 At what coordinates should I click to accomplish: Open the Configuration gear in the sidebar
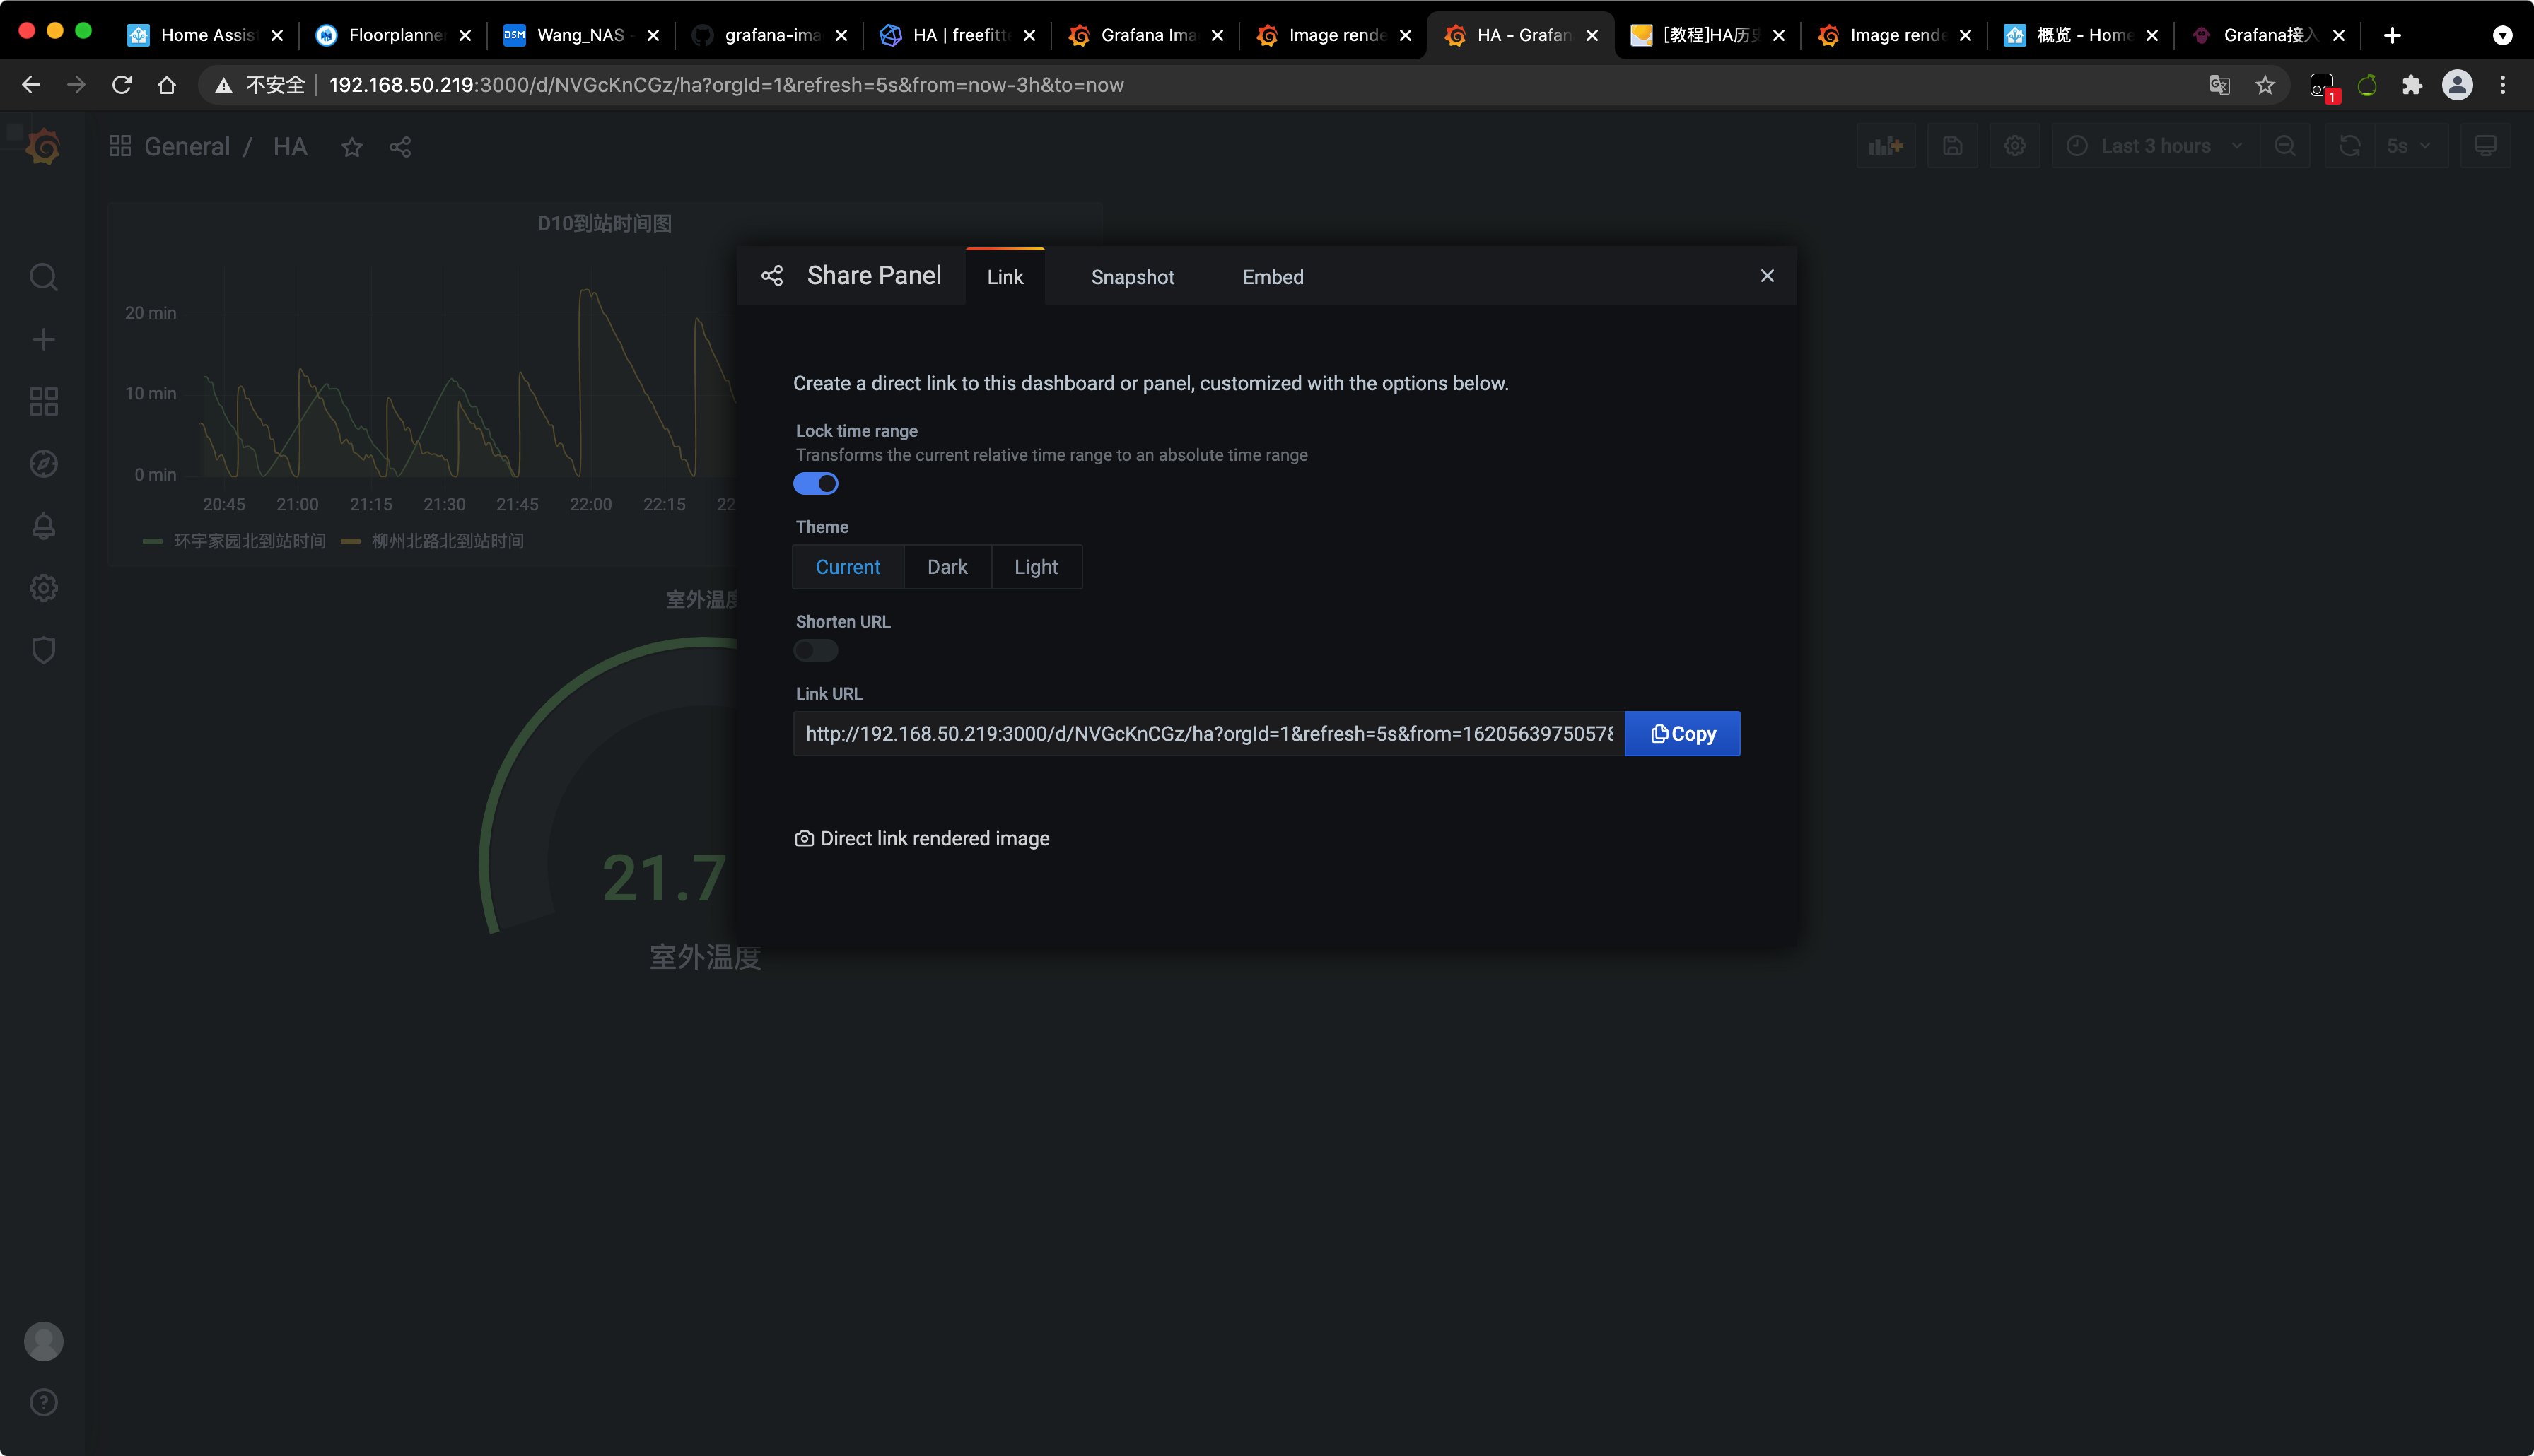point(43,588)
